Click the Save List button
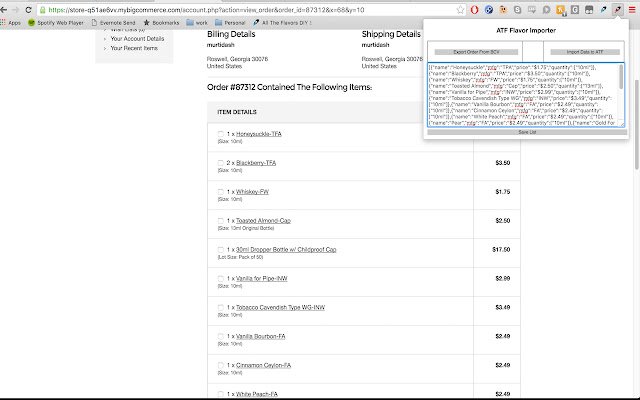 527,132
